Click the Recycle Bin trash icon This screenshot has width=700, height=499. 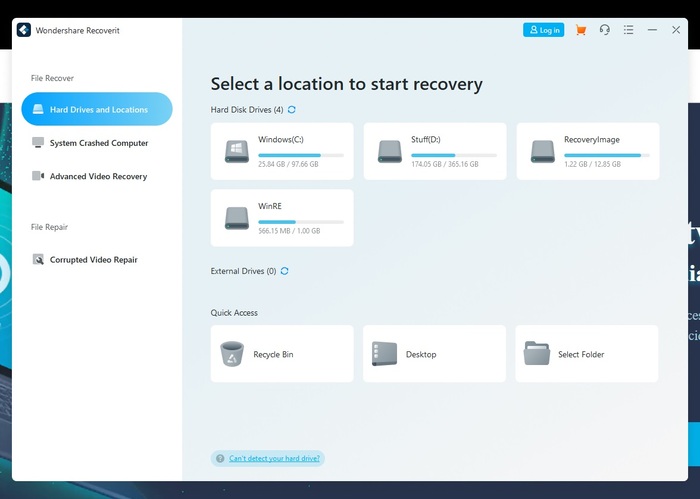coord(232,354)
